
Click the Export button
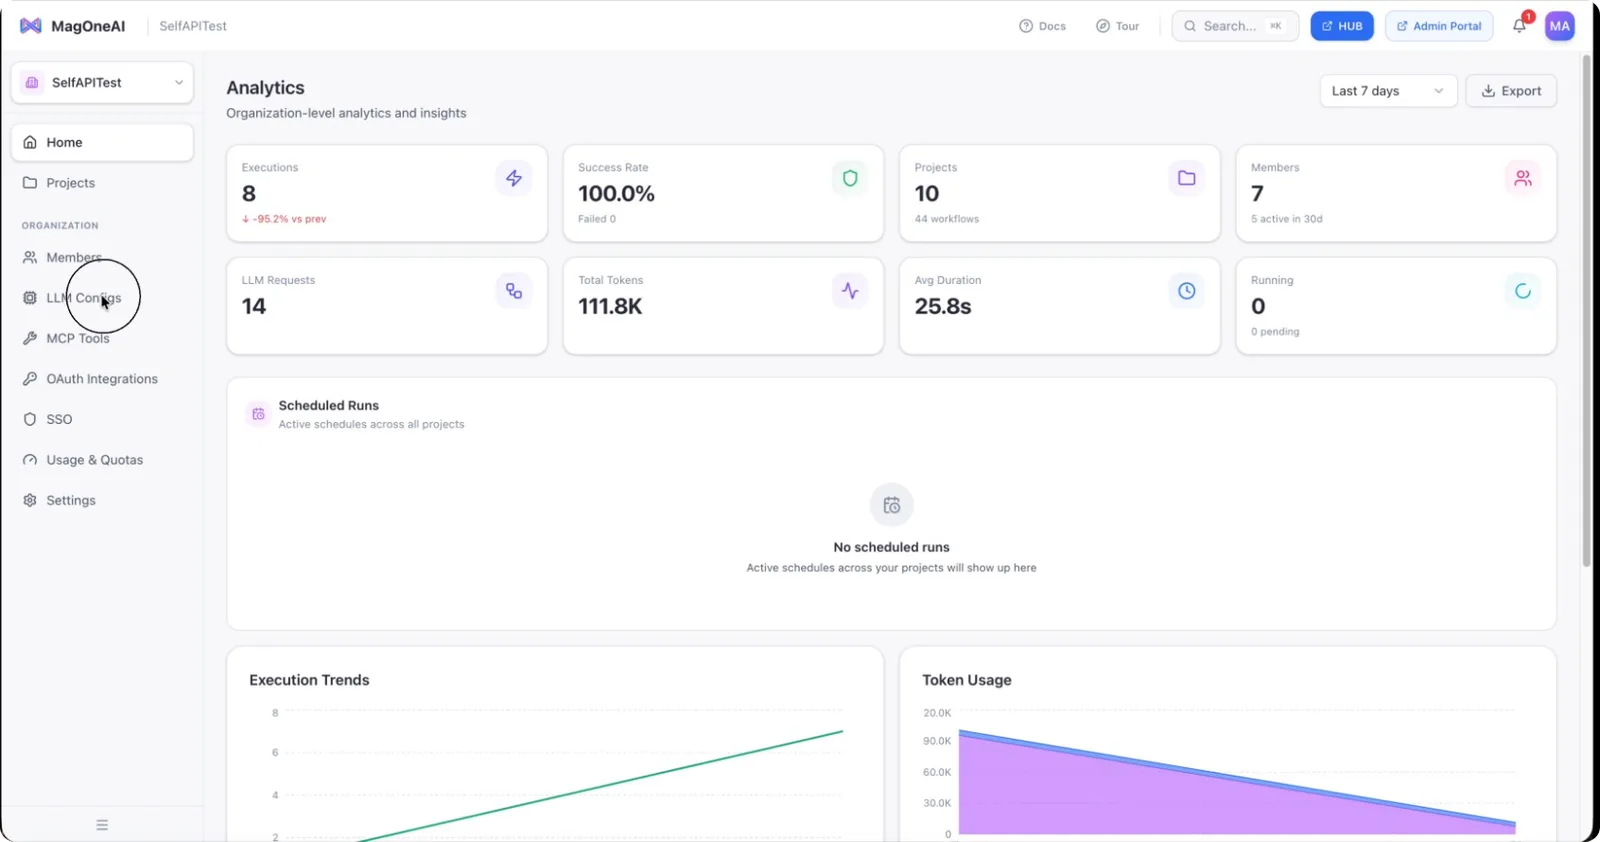[x=1511, y=91]
